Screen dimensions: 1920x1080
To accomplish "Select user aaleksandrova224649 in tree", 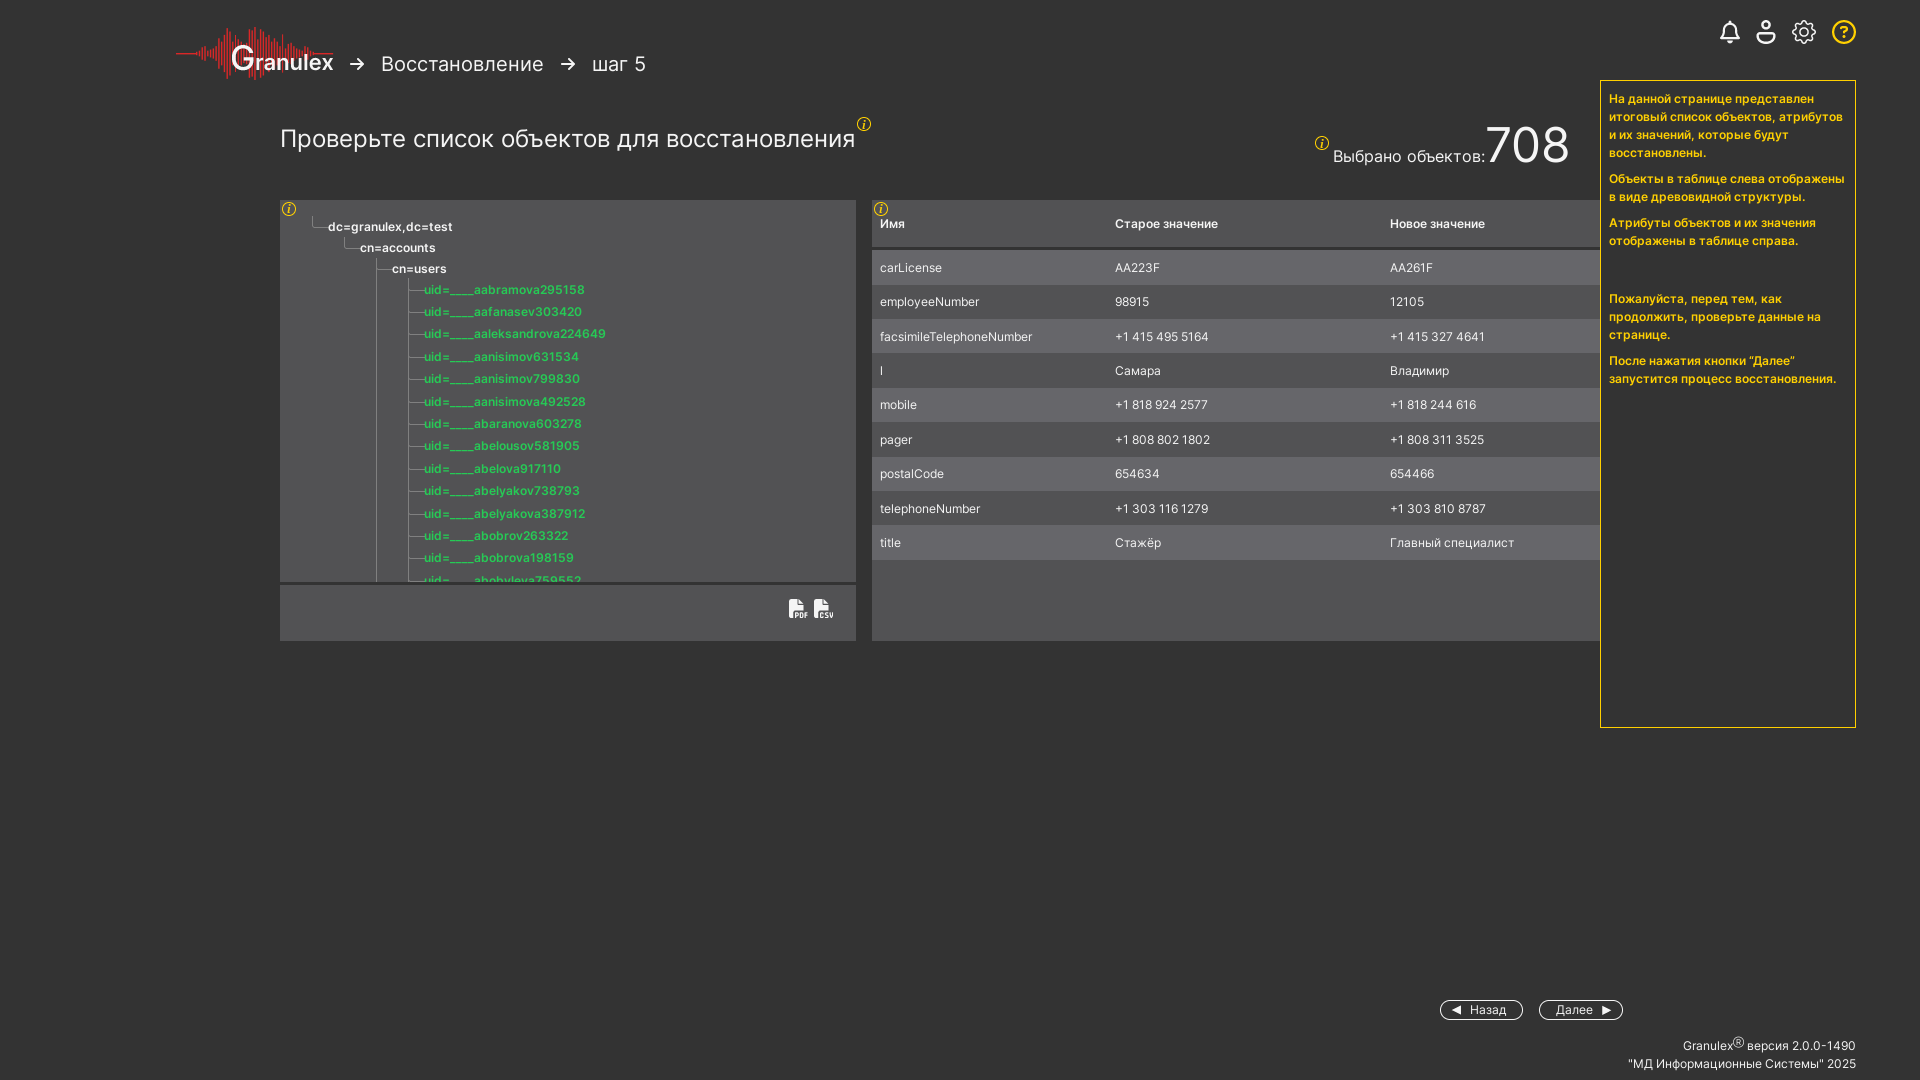I will pos(515,334).
